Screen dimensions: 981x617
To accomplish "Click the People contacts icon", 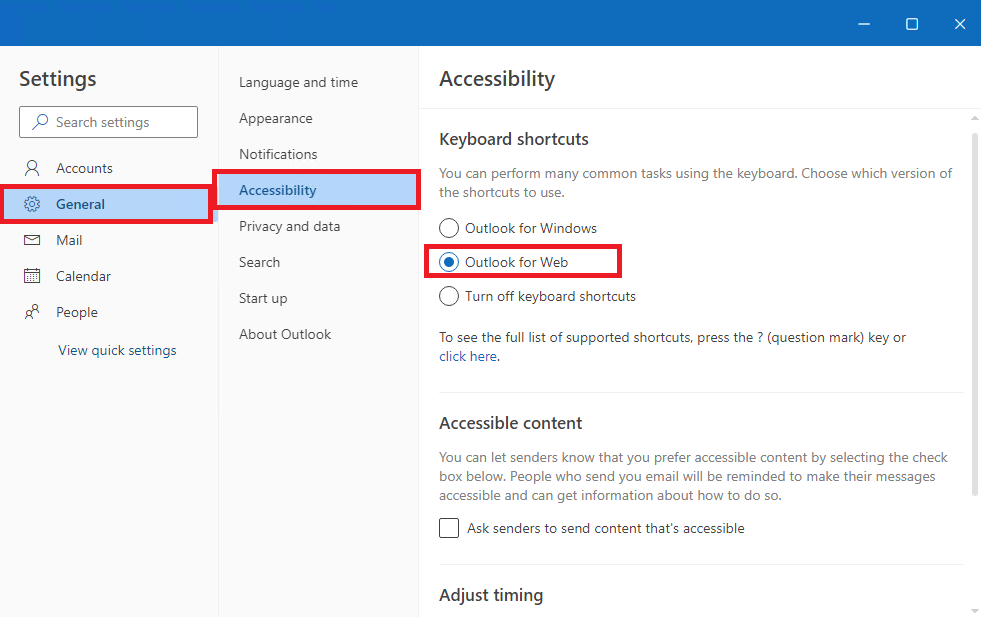I will coord(32,312).
